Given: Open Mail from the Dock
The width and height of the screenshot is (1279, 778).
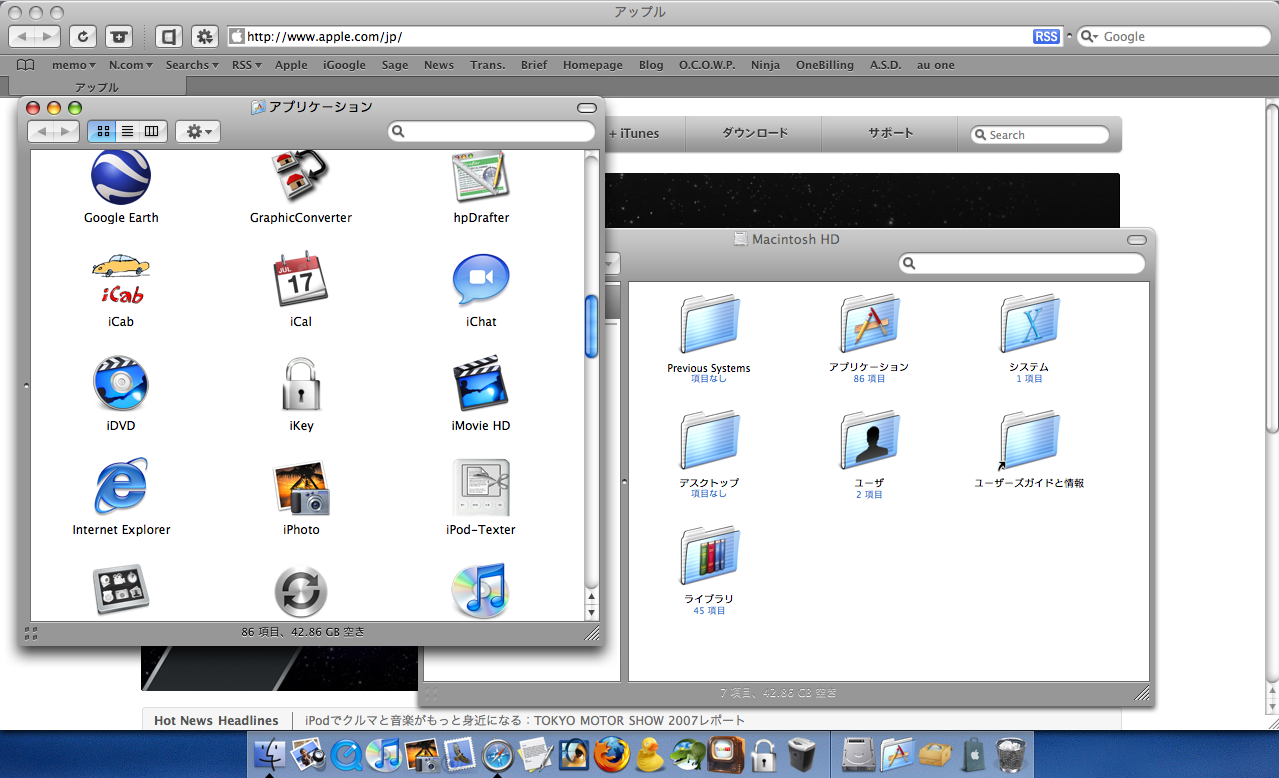Looking at the screenshot, I should [460, 753].
